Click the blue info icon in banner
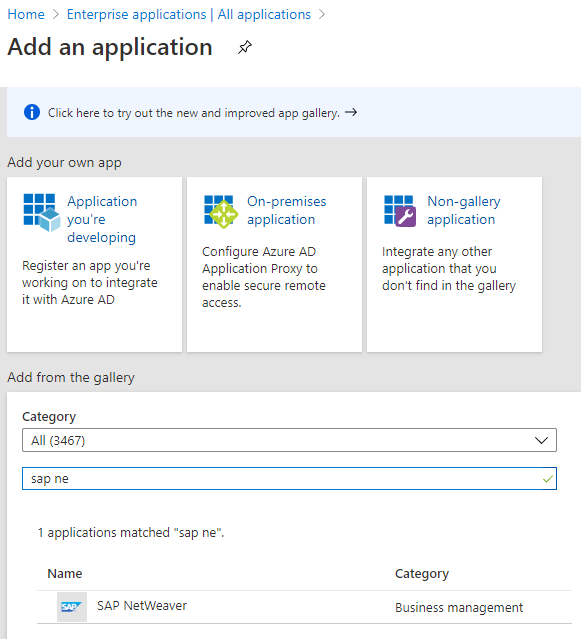The height and width of the screenshot is (639, 581). tap(32, 112)
